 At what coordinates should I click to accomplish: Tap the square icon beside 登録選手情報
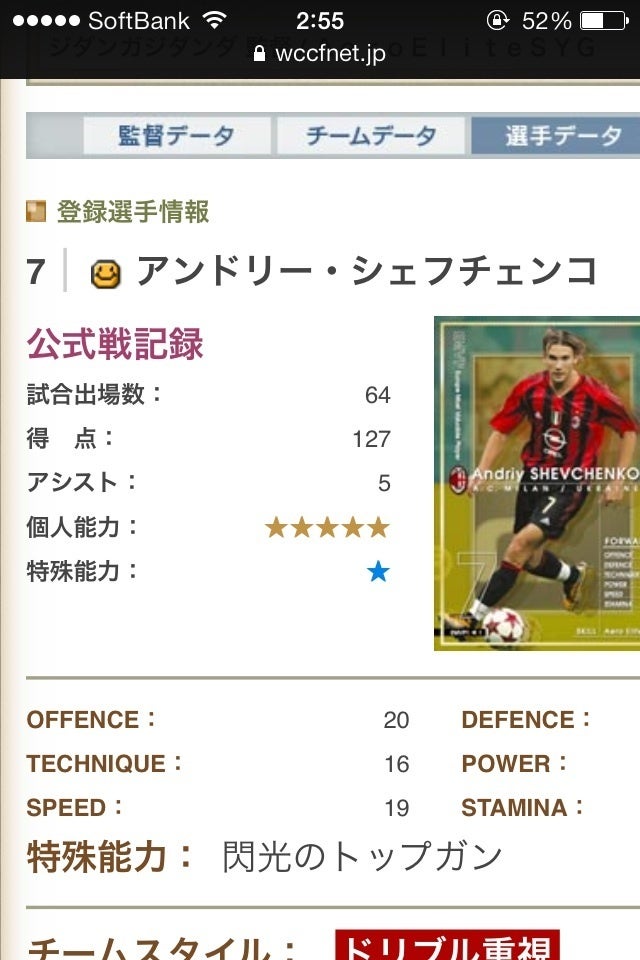click(x=37, y=212)
